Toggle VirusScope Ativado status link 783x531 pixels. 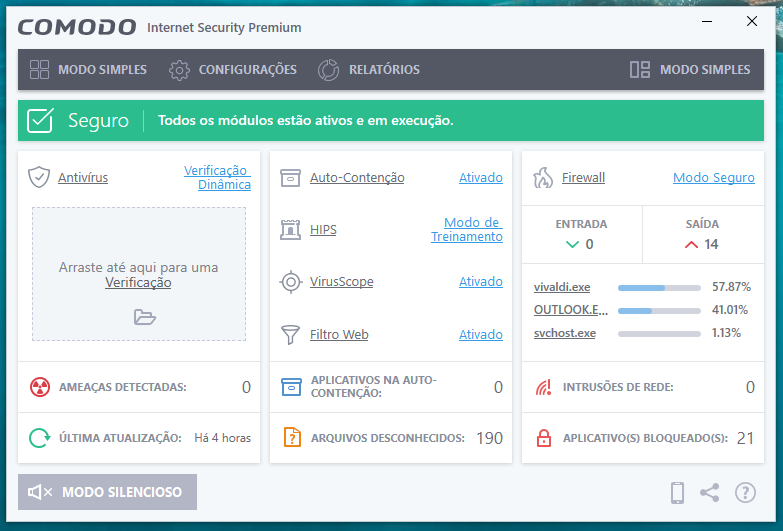point(481,282)
